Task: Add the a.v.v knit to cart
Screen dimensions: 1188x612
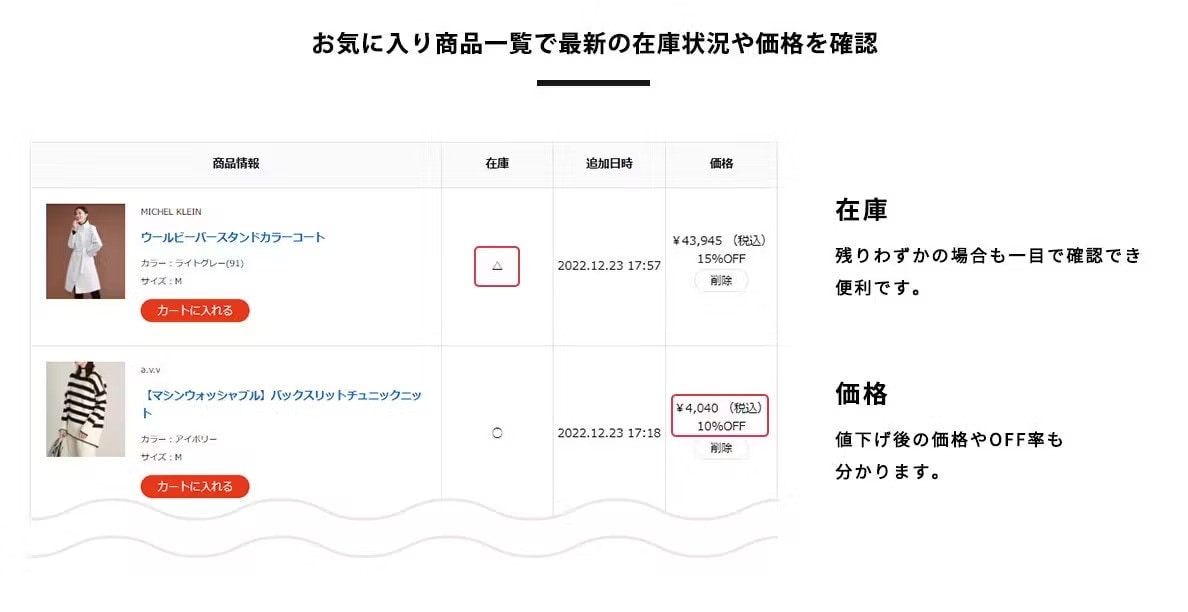Action: point(195,486)
